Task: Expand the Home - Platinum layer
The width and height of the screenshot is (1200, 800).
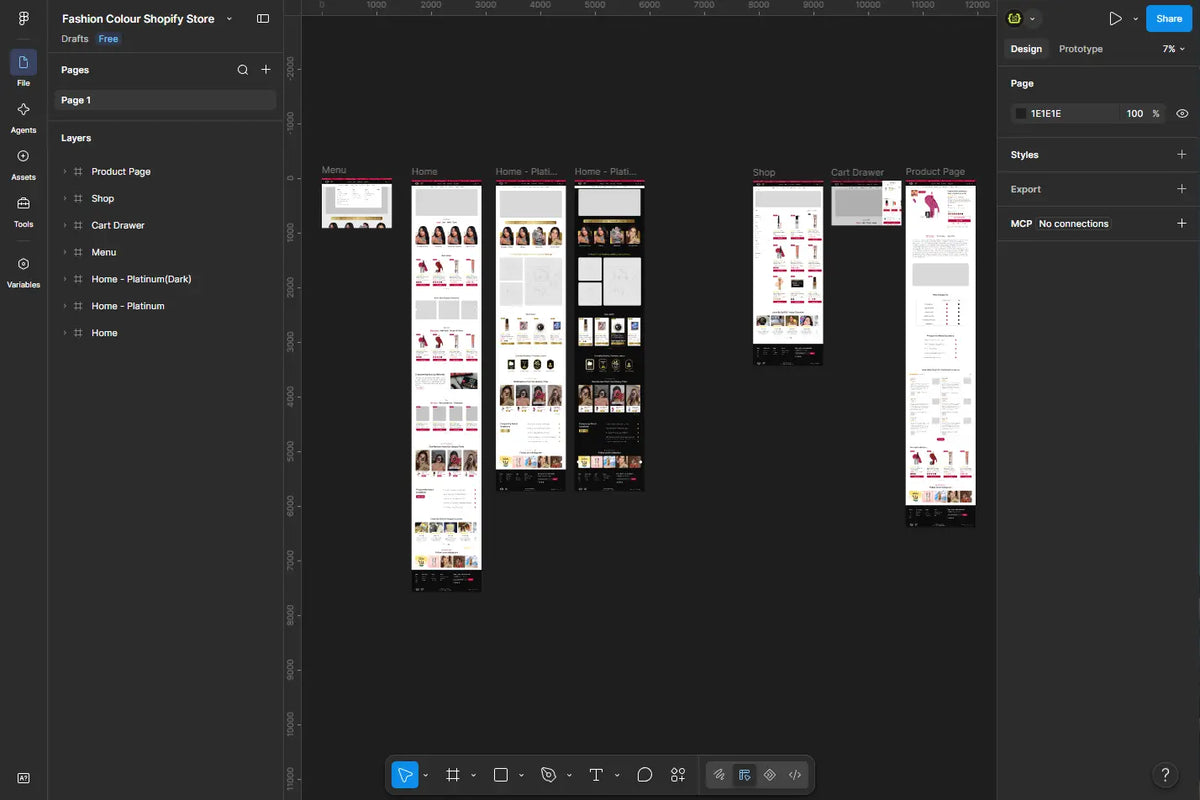Action: (x=65, y=307)
